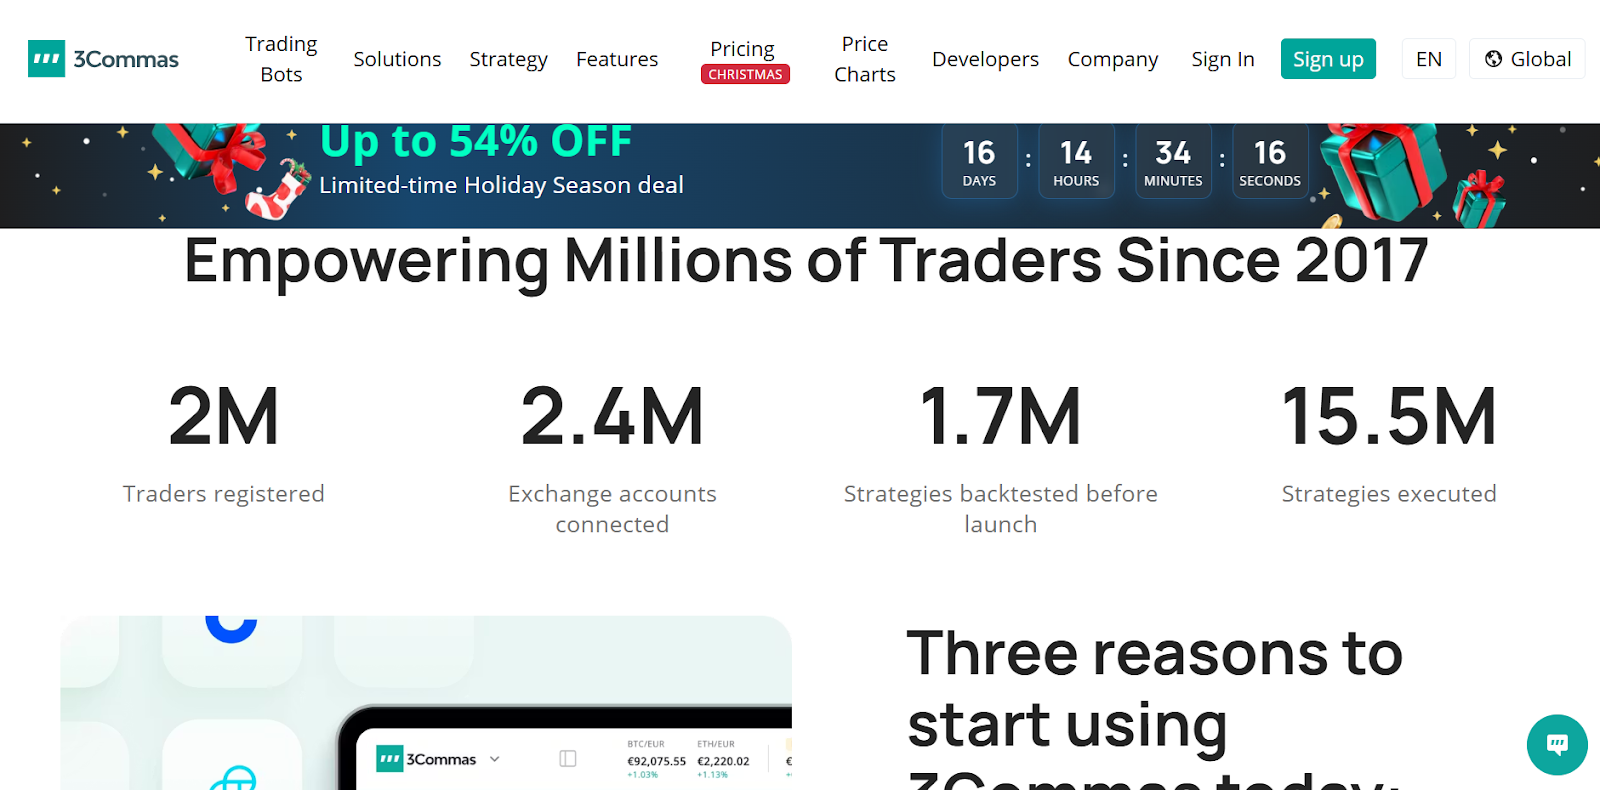
Task: Click the green Sign up button
Action: click(x=1328, y=59)
